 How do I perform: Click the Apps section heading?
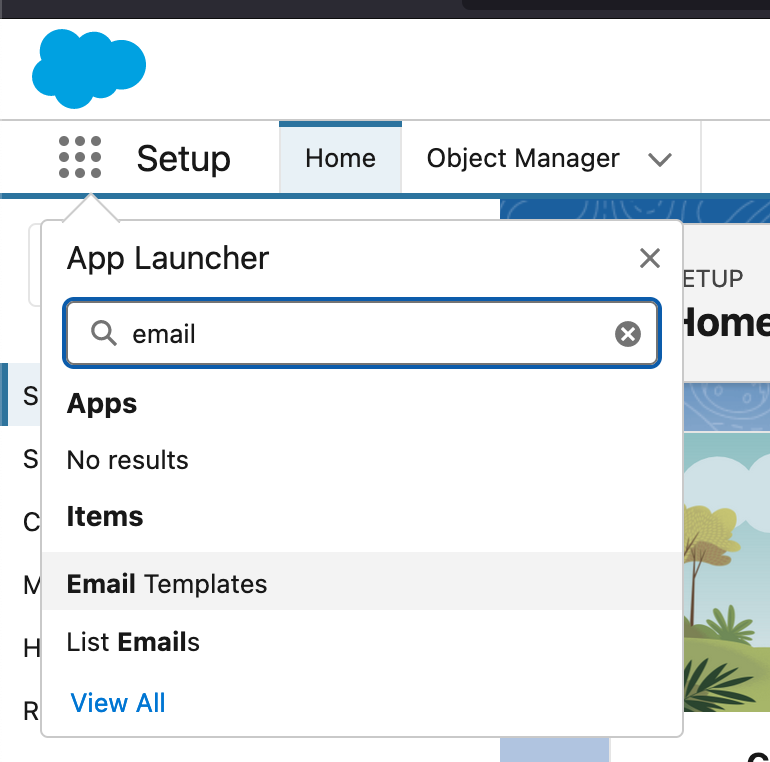(102, 404)
